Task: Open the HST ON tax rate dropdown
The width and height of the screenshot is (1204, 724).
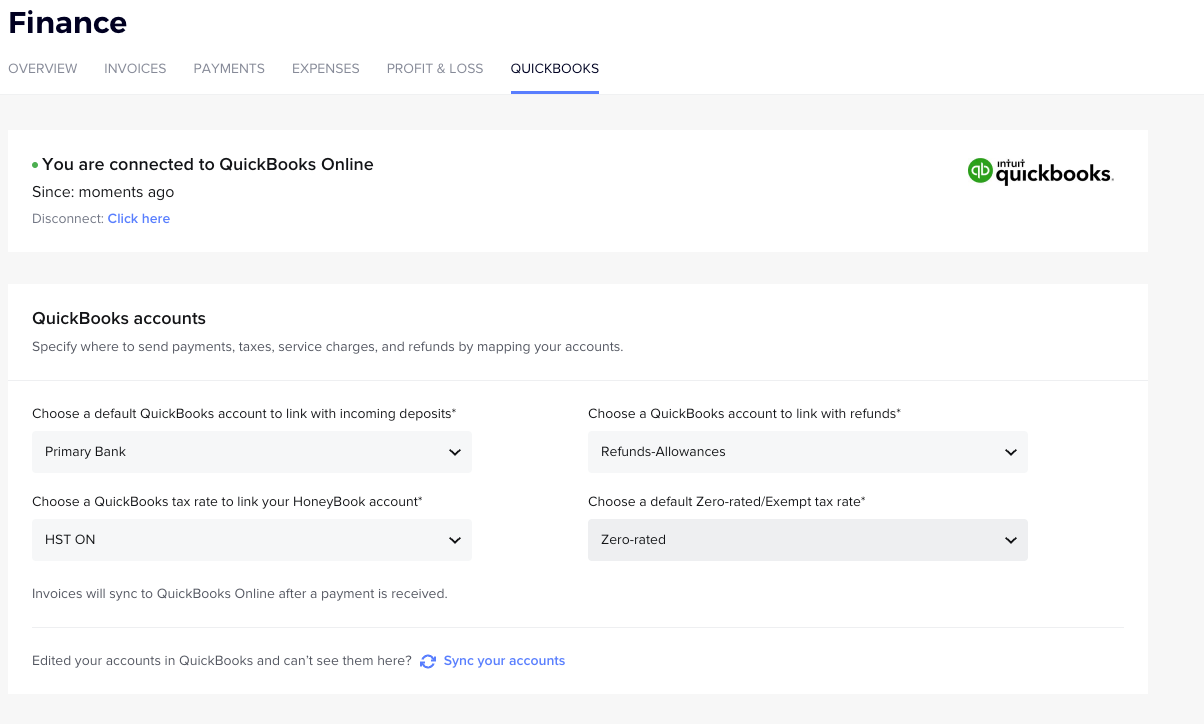Action: click(x=252, y=540)
